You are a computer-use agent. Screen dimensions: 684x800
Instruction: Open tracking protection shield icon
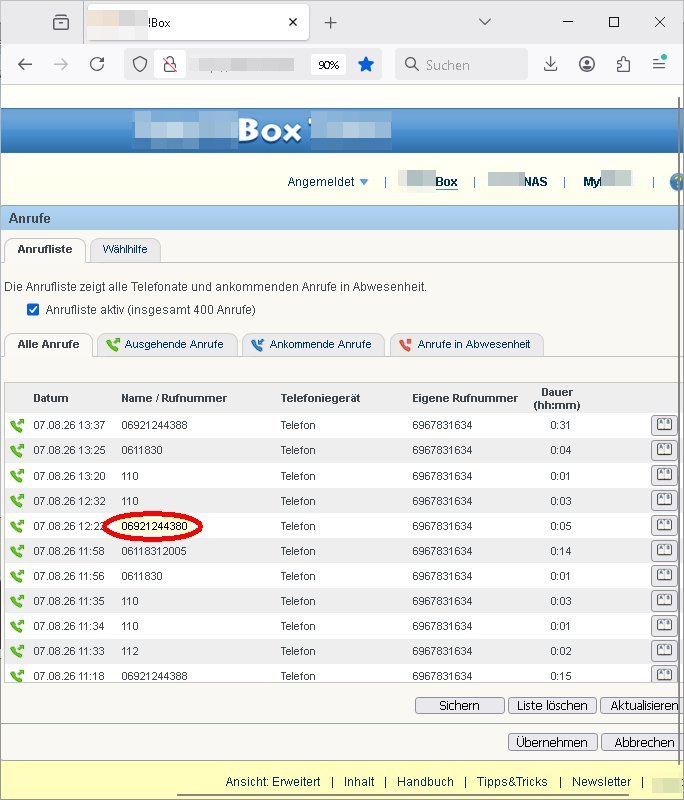click(x=139, y=64)
